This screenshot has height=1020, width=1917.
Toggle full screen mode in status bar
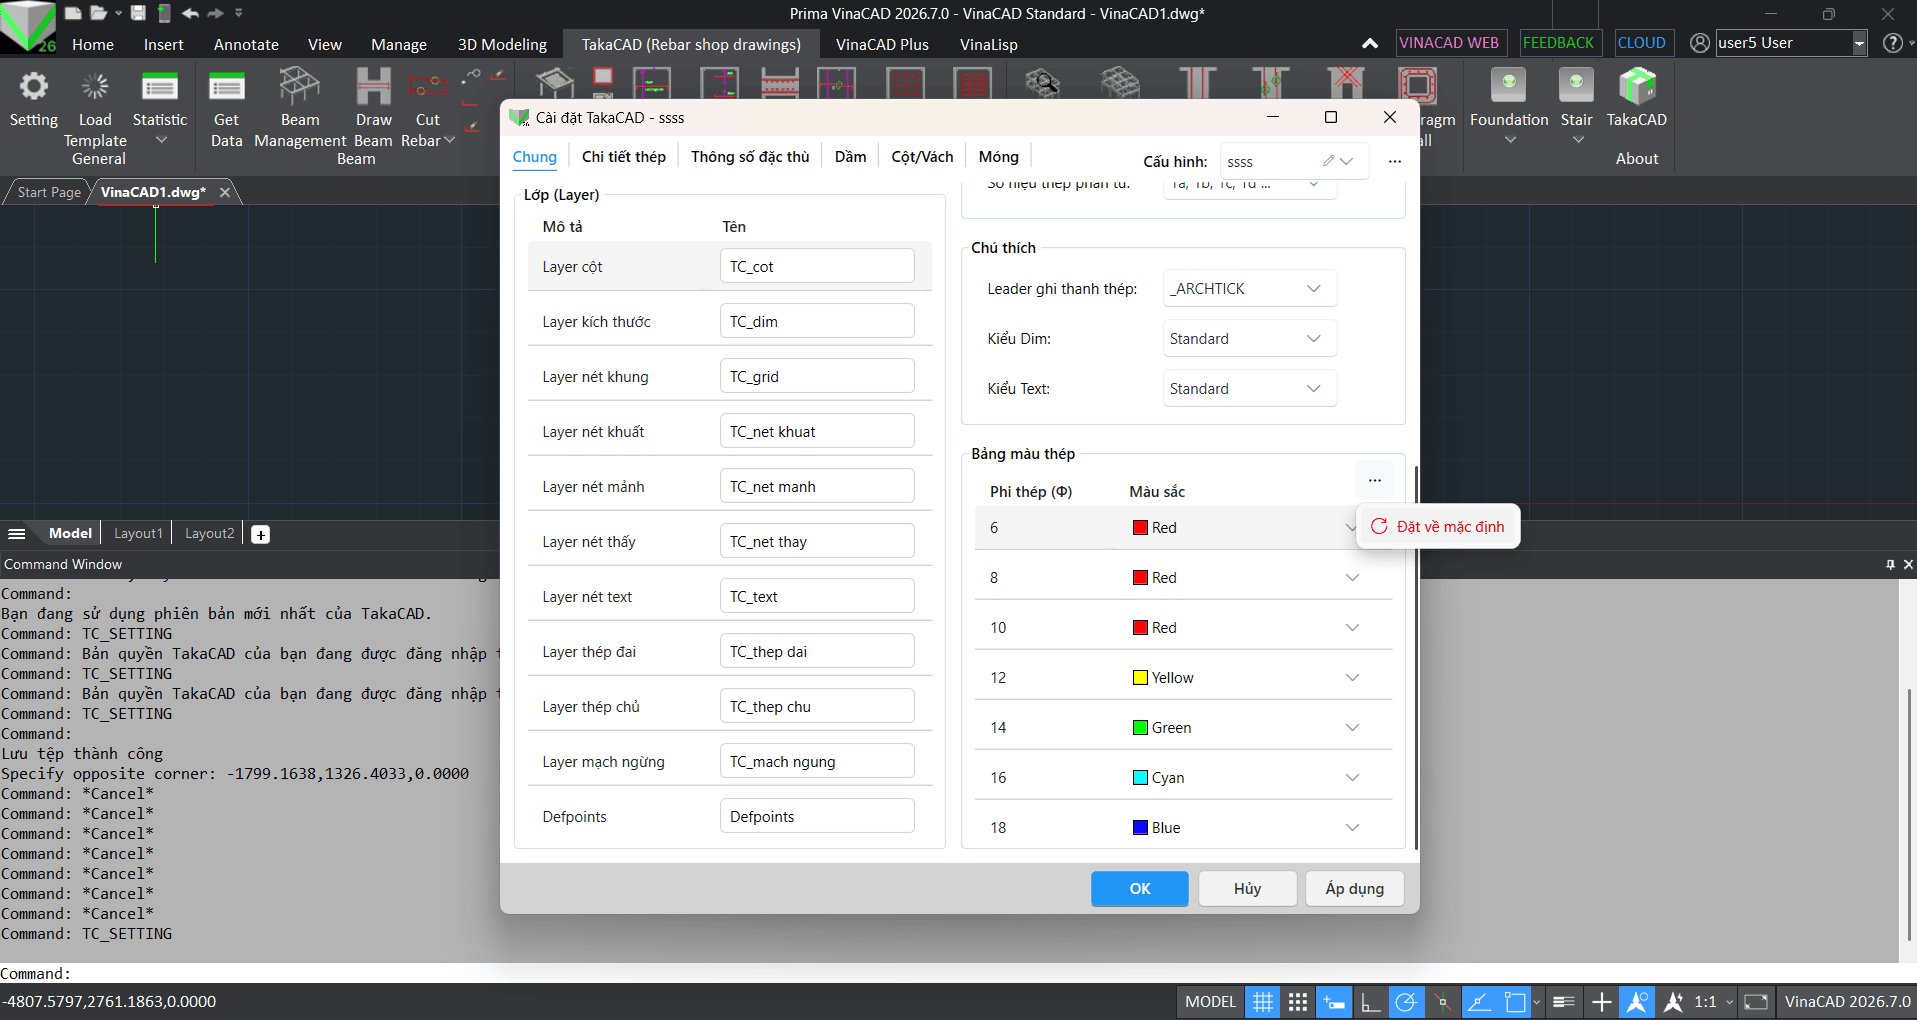click(1756, 1002)
